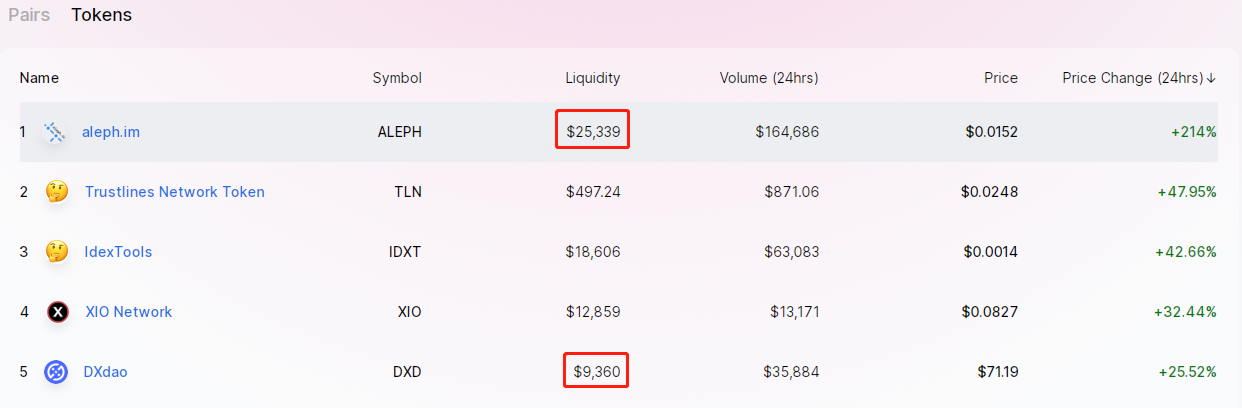Image resolution: width=1242 pixels, height=408 pixels.
Task: Click the highlighted $25,339 liquidity value
Action: point(593,132)
